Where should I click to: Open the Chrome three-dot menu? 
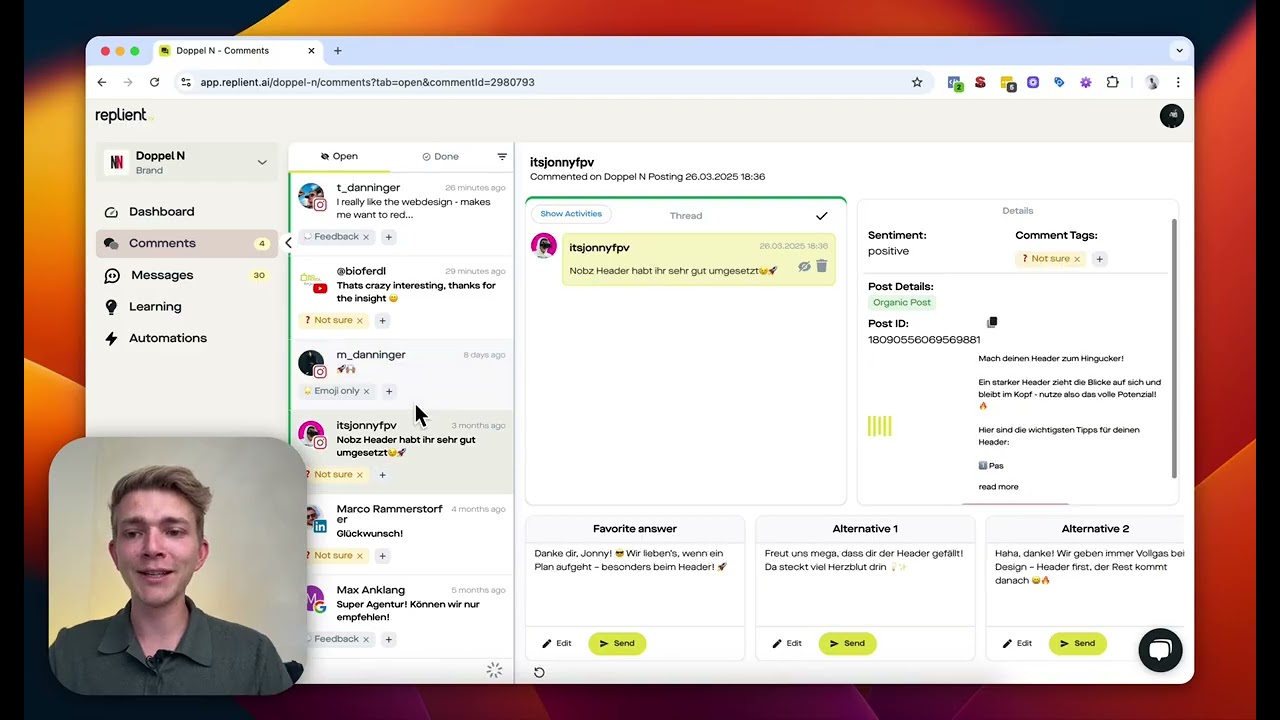pos(1178,82)
